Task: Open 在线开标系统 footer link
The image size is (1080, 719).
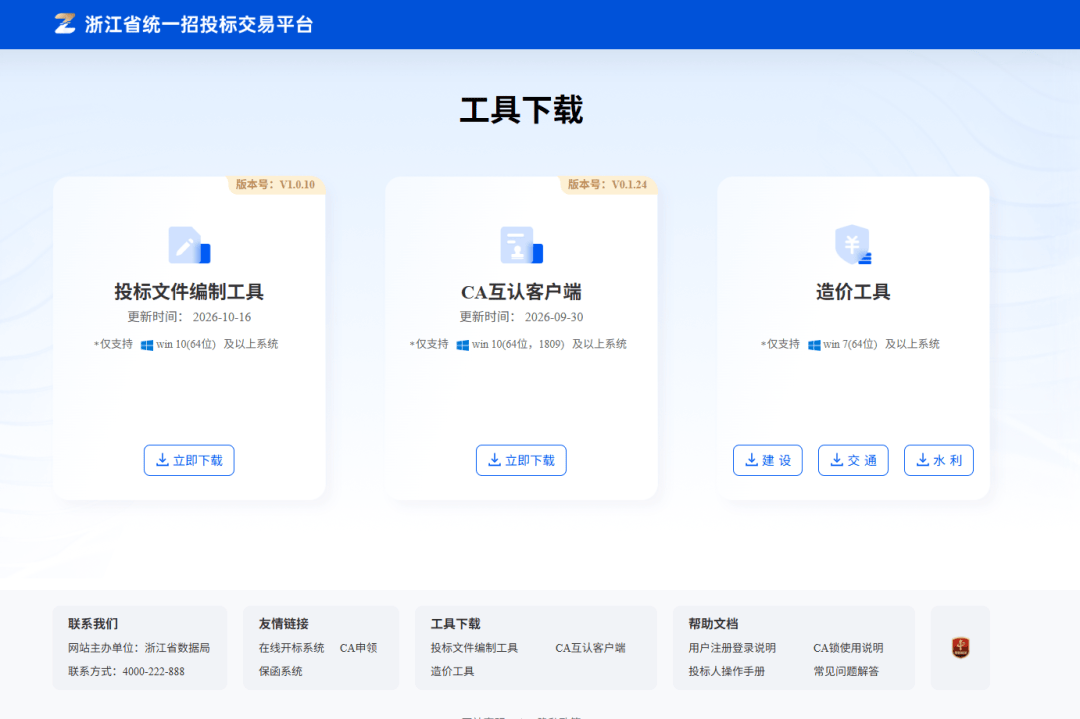Action: point(291,647)
